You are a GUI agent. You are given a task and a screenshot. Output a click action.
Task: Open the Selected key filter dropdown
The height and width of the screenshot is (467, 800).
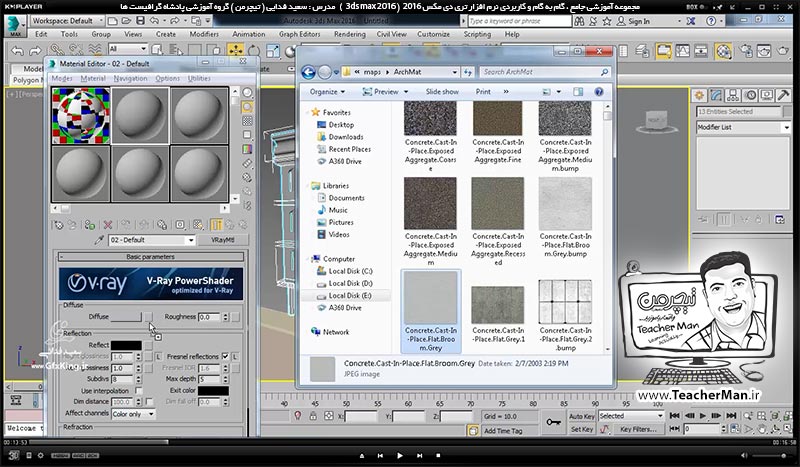(x=631, y=416)
